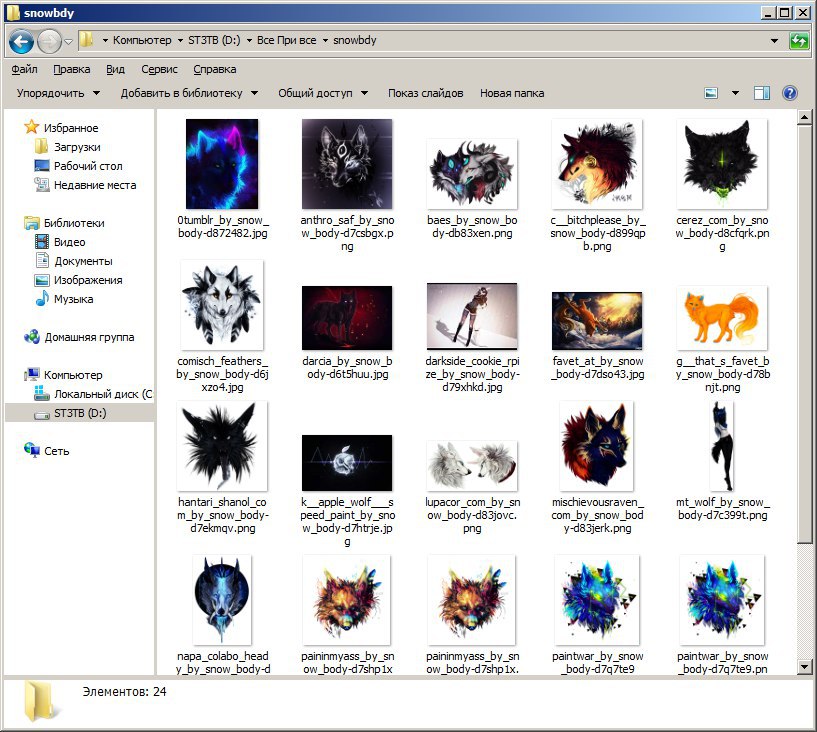Image resolution: width=817 pixels, height=732 pixels.
Task: Open the Файл menu
Action: (24, 69)
